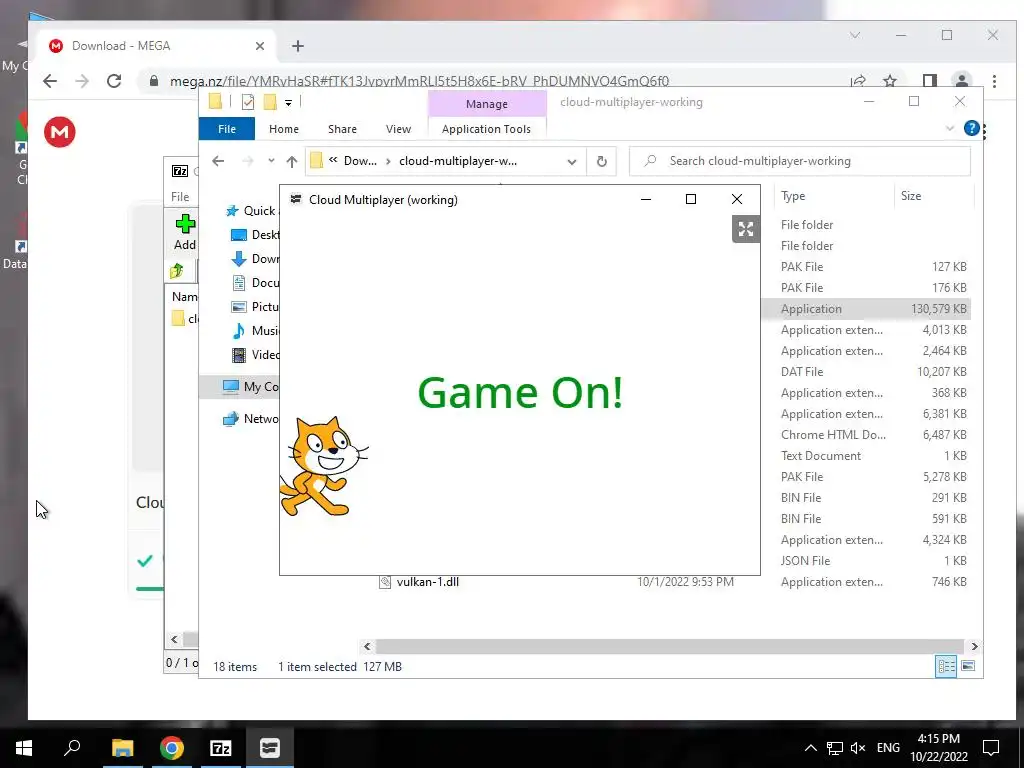Expand the Explorer address bar dropdown
Viewport: 1024px width, 768px height.
tap(572, 161)
